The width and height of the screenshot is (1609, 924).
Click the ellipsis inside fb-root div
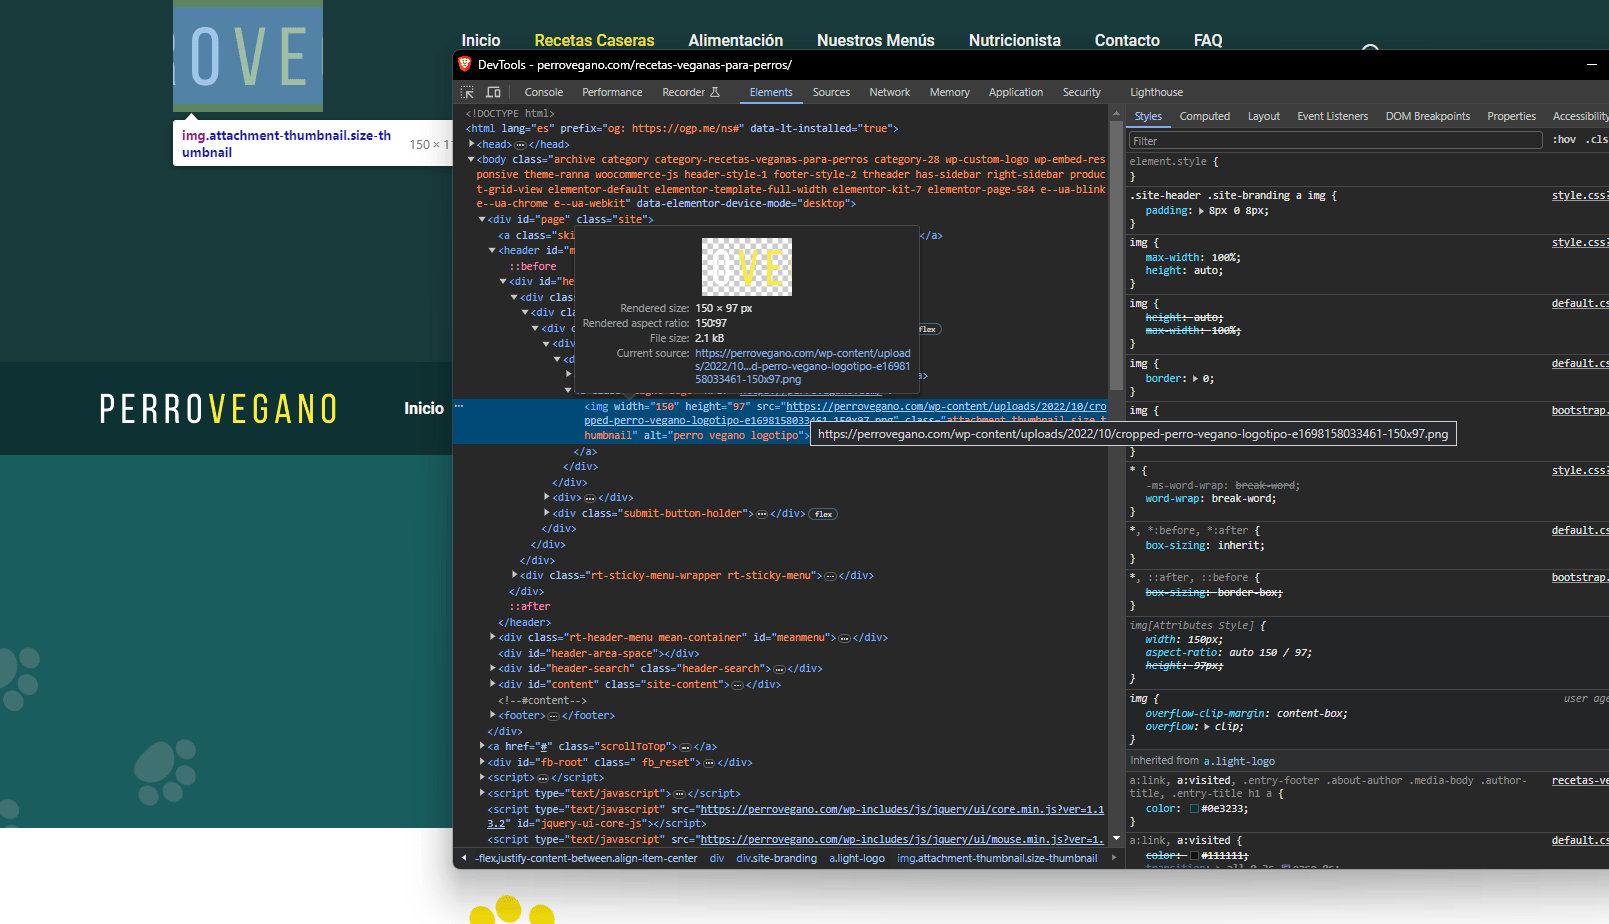tap(709, 763)
